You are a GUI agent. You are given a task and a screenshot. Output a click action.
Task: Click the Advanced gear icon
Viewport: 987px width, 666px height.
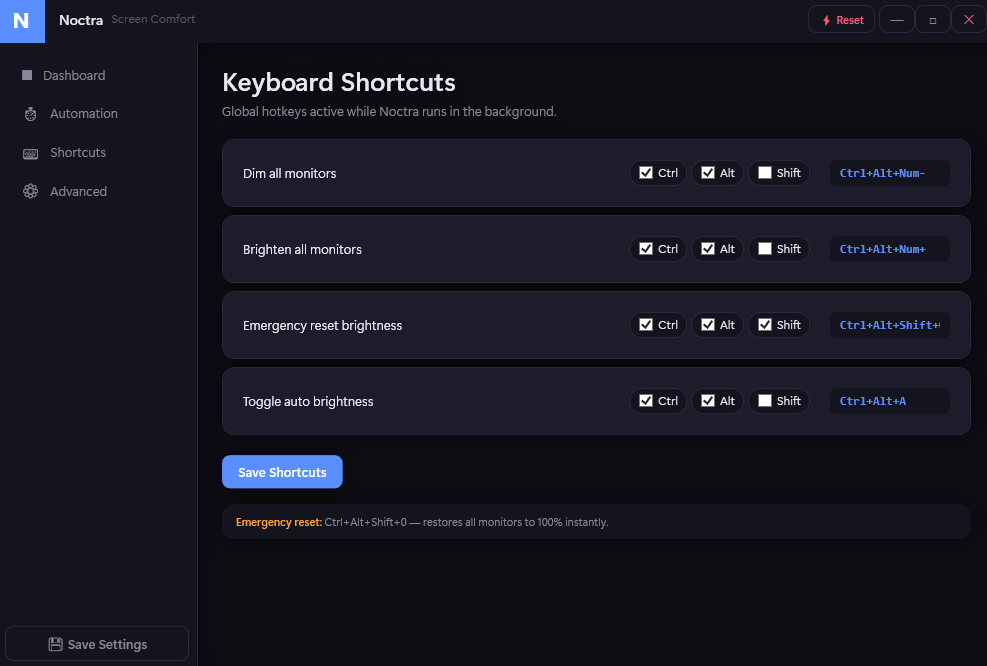pyautogui.click(x=30, y=191)
